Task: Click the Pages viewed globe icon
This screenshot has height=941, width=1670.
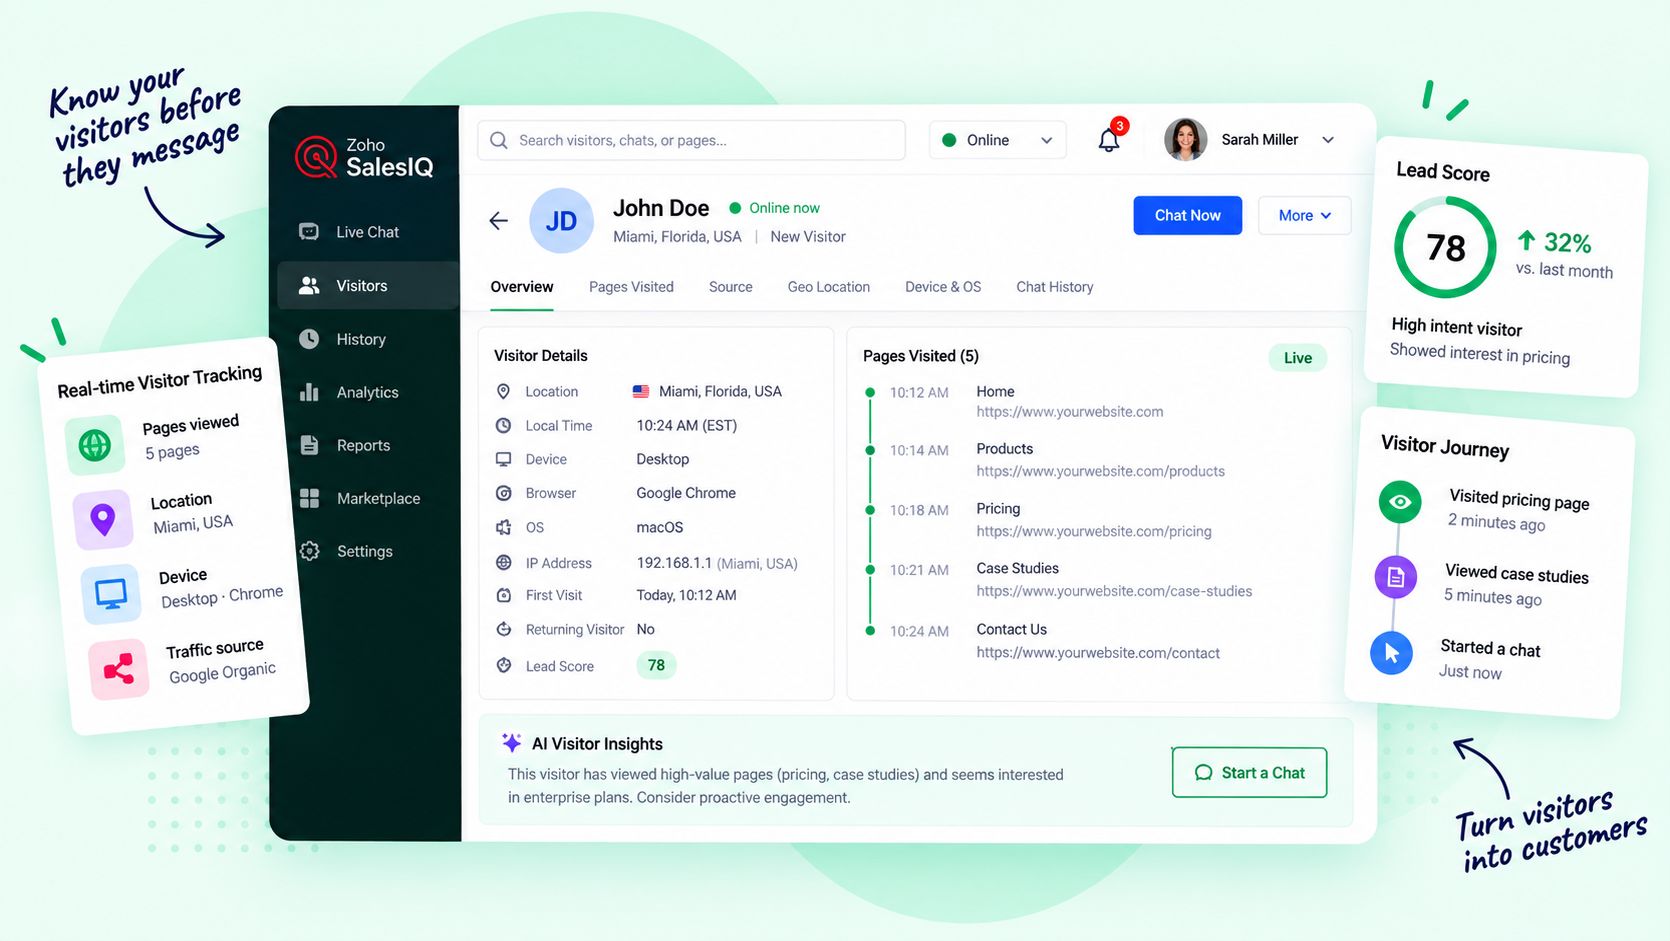Action: coord(95,444)
